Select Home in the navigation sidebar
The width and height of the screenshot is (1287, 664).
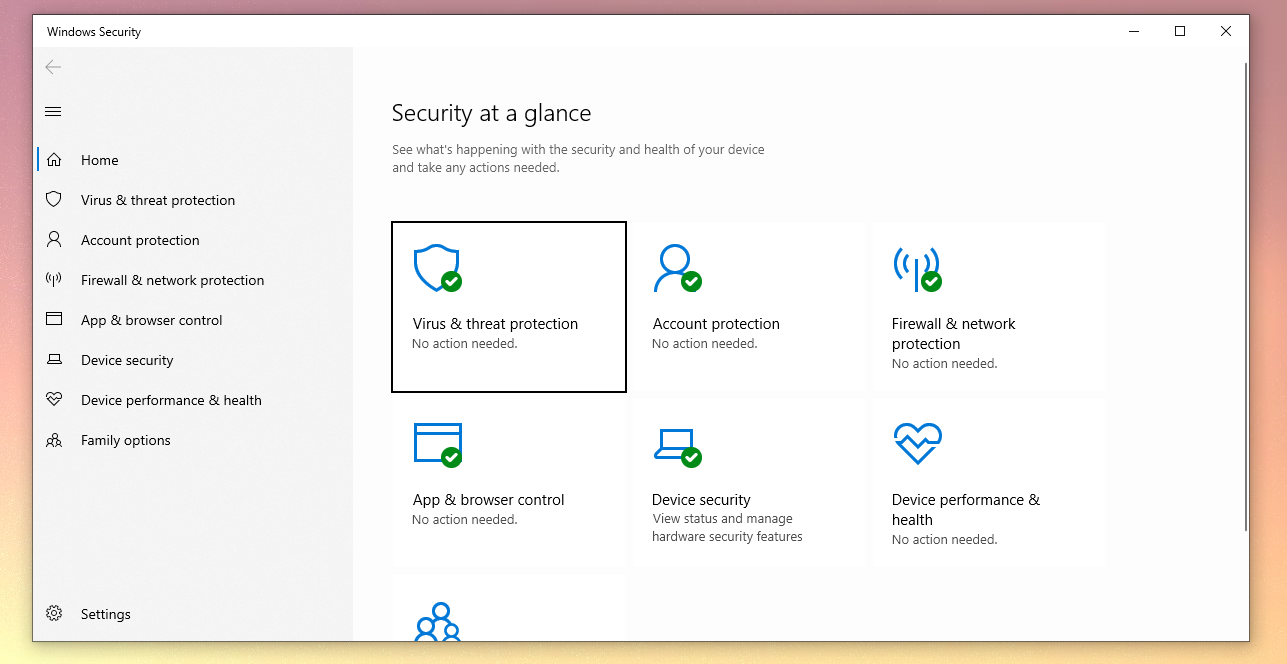pos(99,159)
